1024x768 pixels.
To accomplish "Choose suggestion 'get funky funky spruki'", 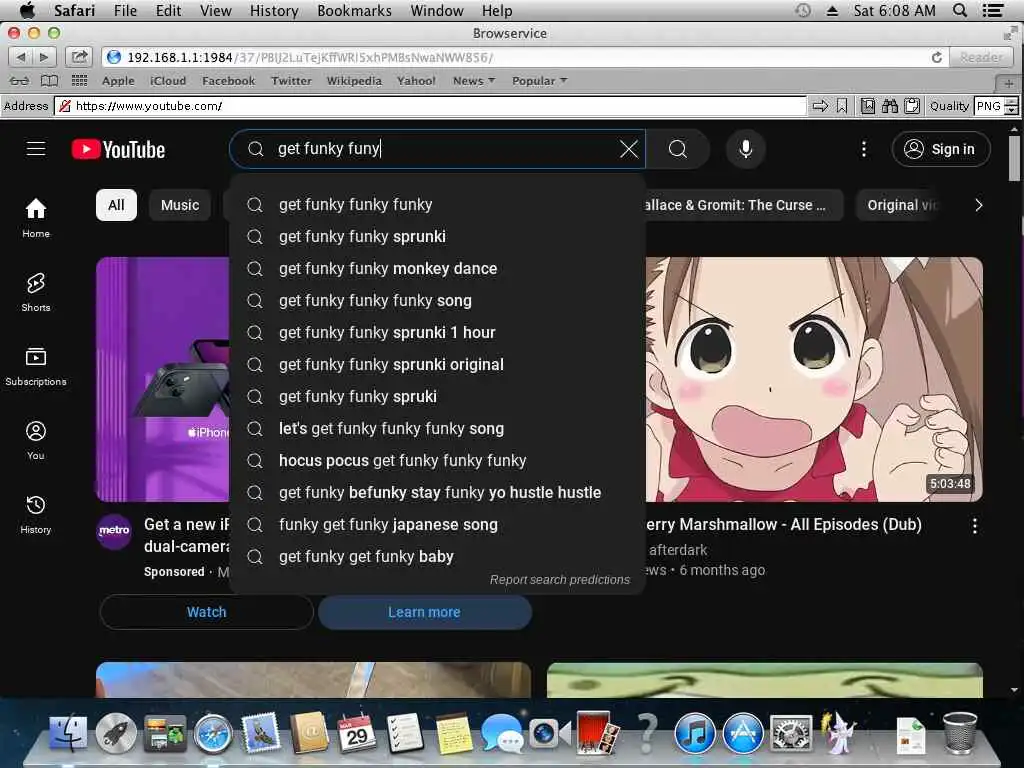I will [x=437, y=396].
